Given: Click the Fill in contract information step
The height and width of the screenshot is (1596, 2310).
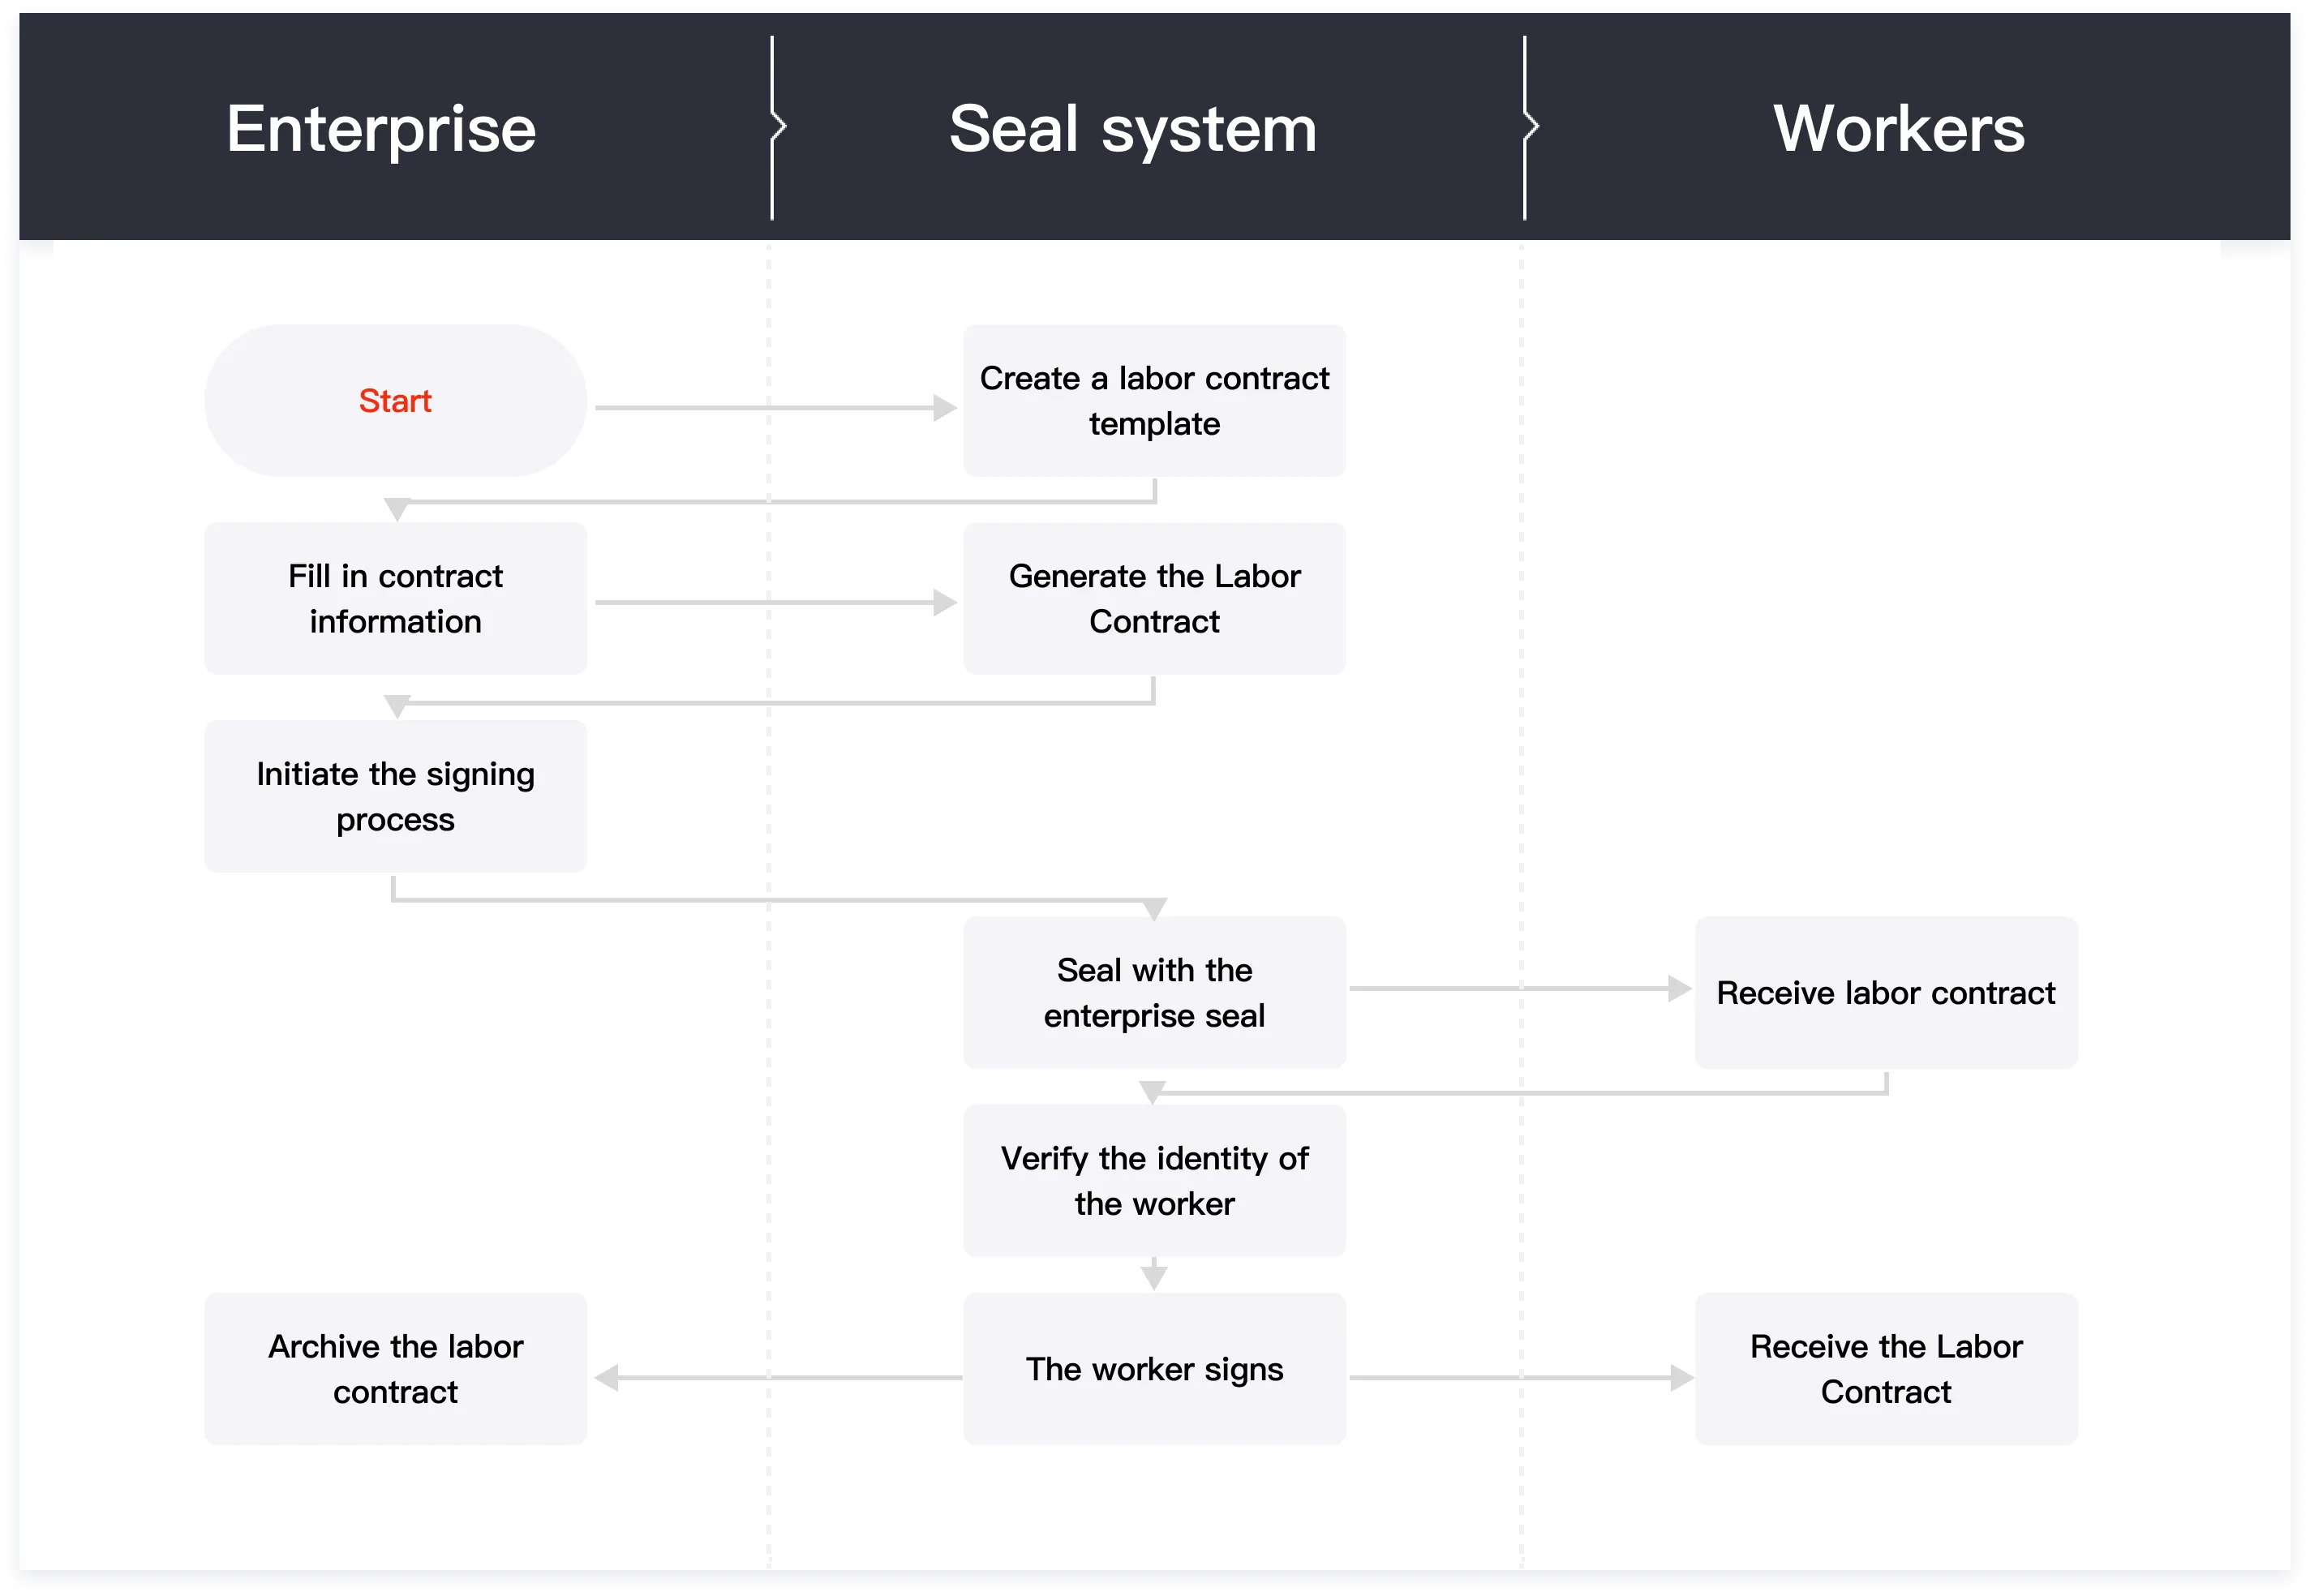Looking at the screenshot, I should coord(395,599).
